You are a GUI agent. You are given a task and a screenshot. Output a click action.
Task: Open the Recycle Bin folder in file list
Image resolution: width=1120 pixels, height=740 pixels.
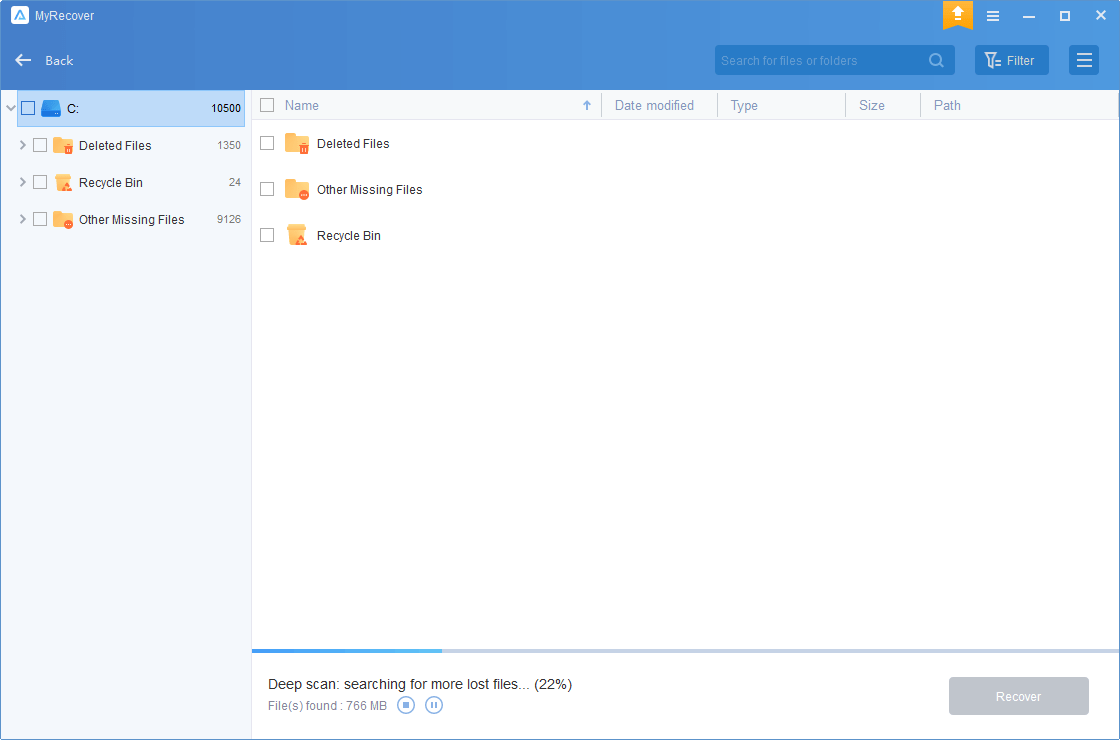[348, 236]
